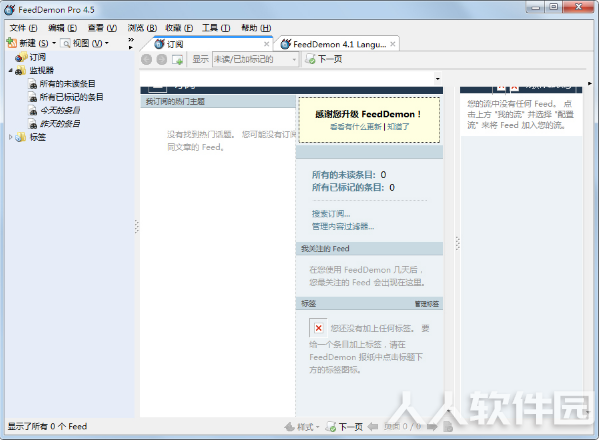Image resolution: width=600 pixels, height=443 pixels.
Task: Select 所有的未读条目 in the sidebar
Action: [67, 84]
